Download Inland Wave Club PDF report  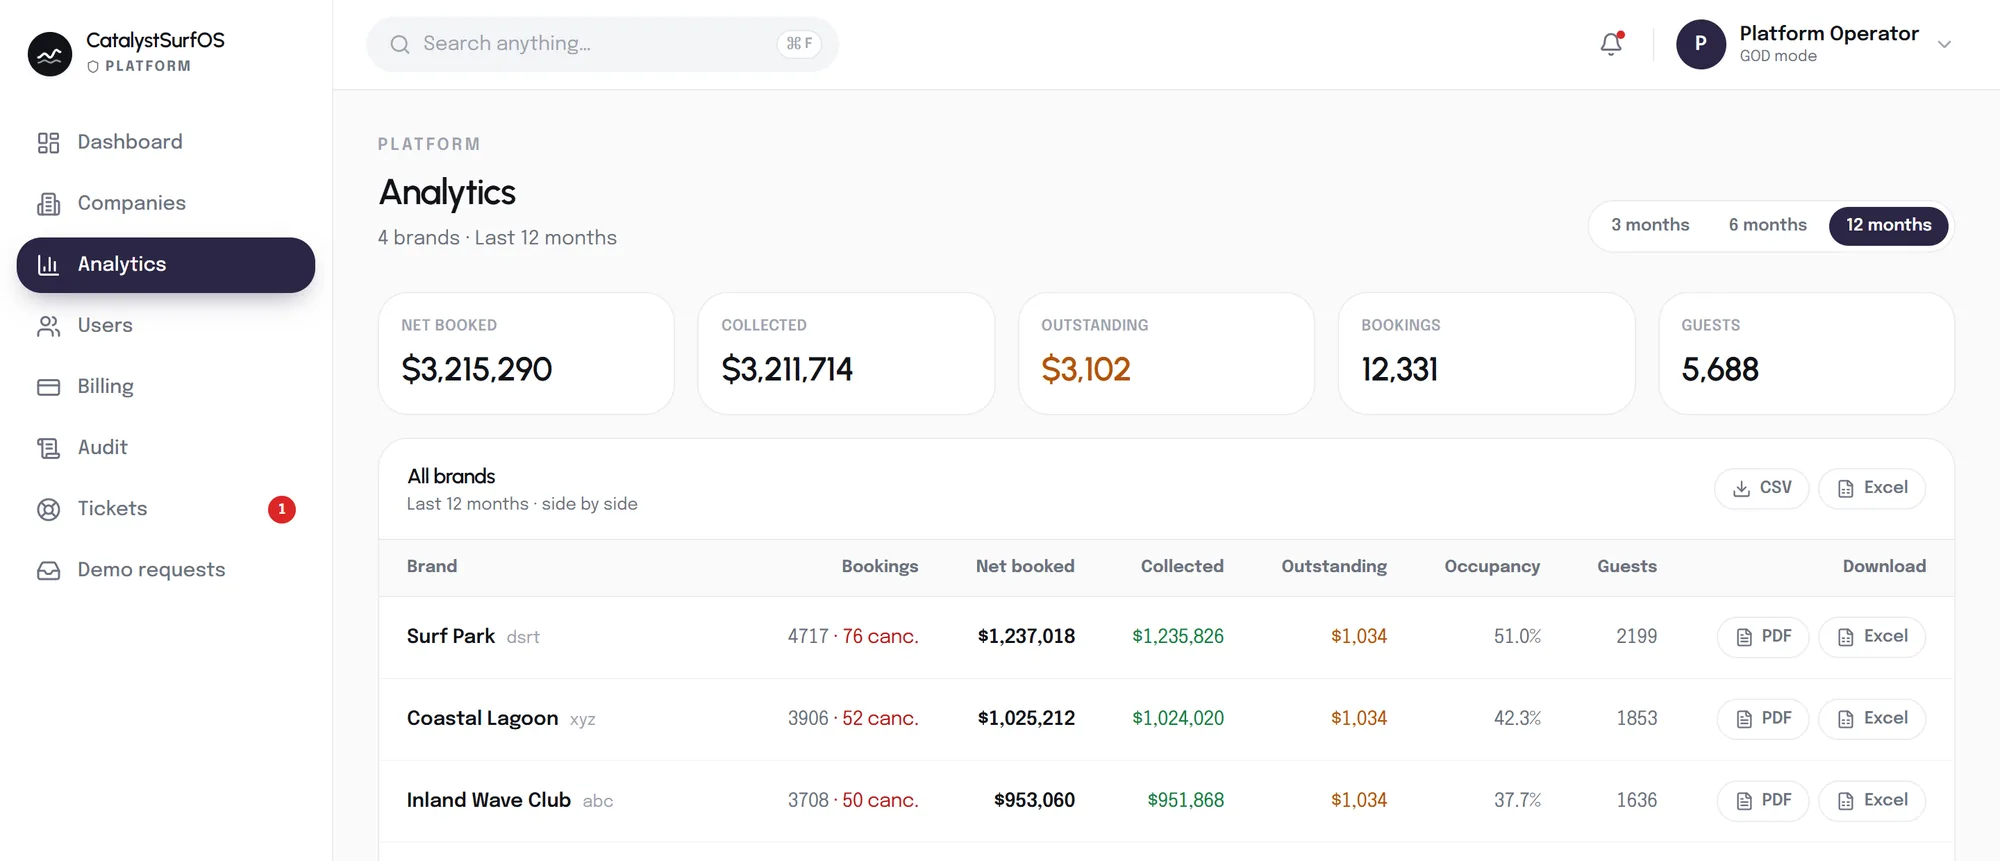tap(1763, 801)
